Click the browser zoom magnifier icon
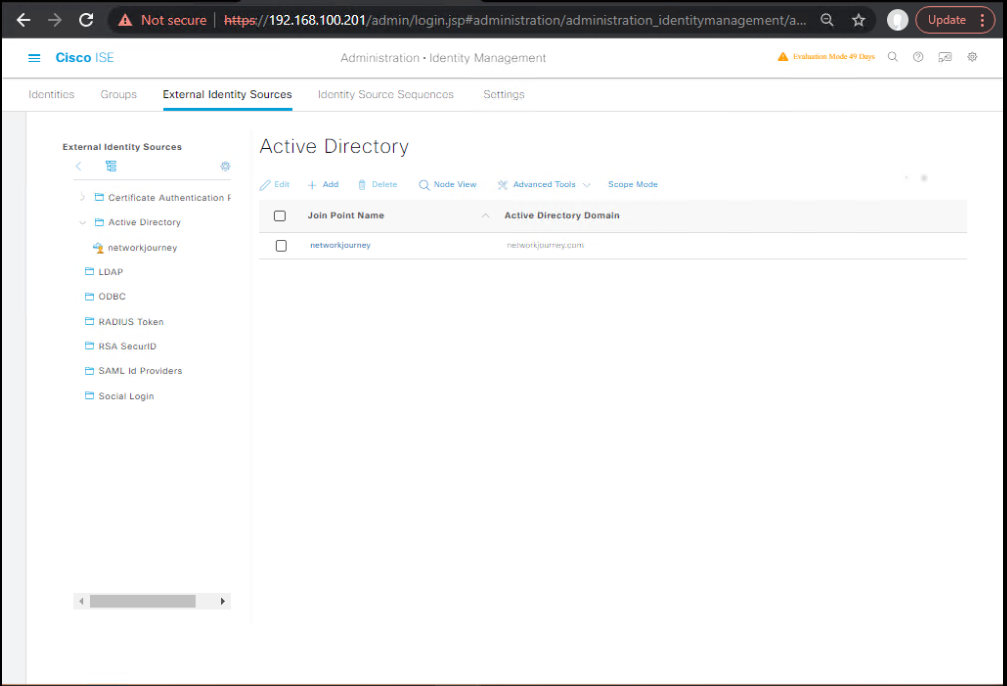This screenshot has height=686, width=1007. point(827,20)
